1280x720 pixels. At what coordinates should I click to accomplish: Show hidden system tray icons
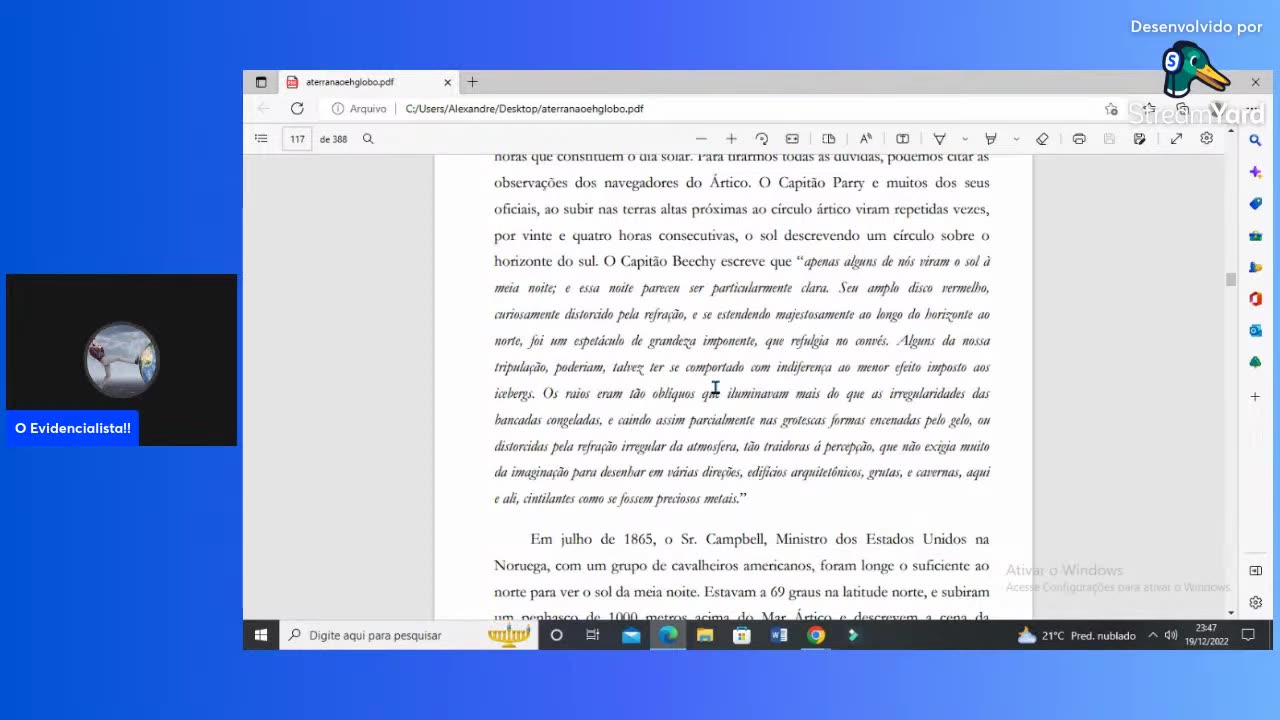click(1152, 635)
